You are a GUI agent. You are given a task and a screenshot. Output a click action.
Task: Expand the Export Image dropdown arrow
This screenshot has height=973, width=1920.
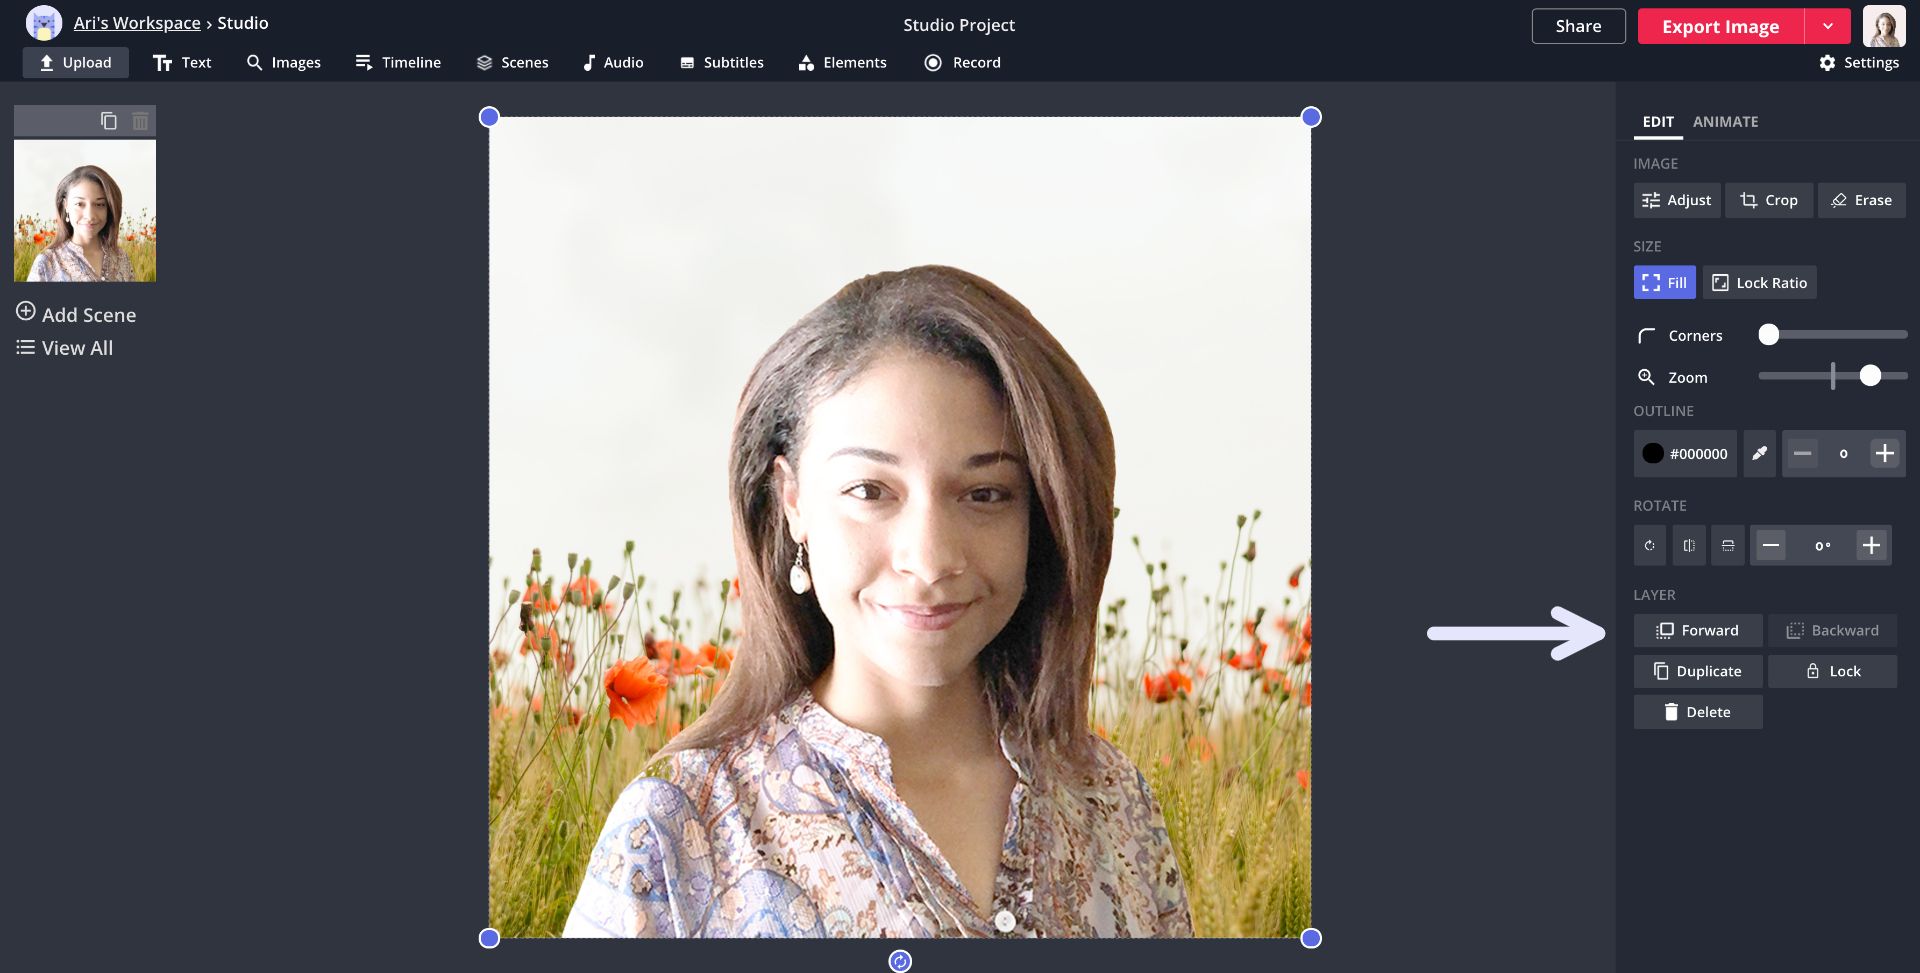1828,27
